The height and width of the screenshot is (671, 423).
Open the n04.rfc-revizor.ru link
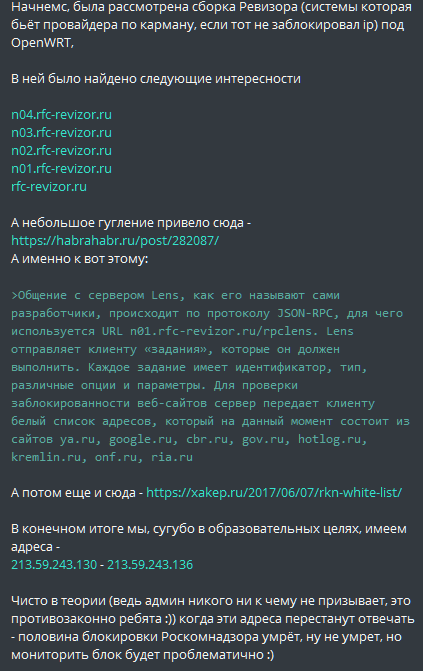[61, 115]
